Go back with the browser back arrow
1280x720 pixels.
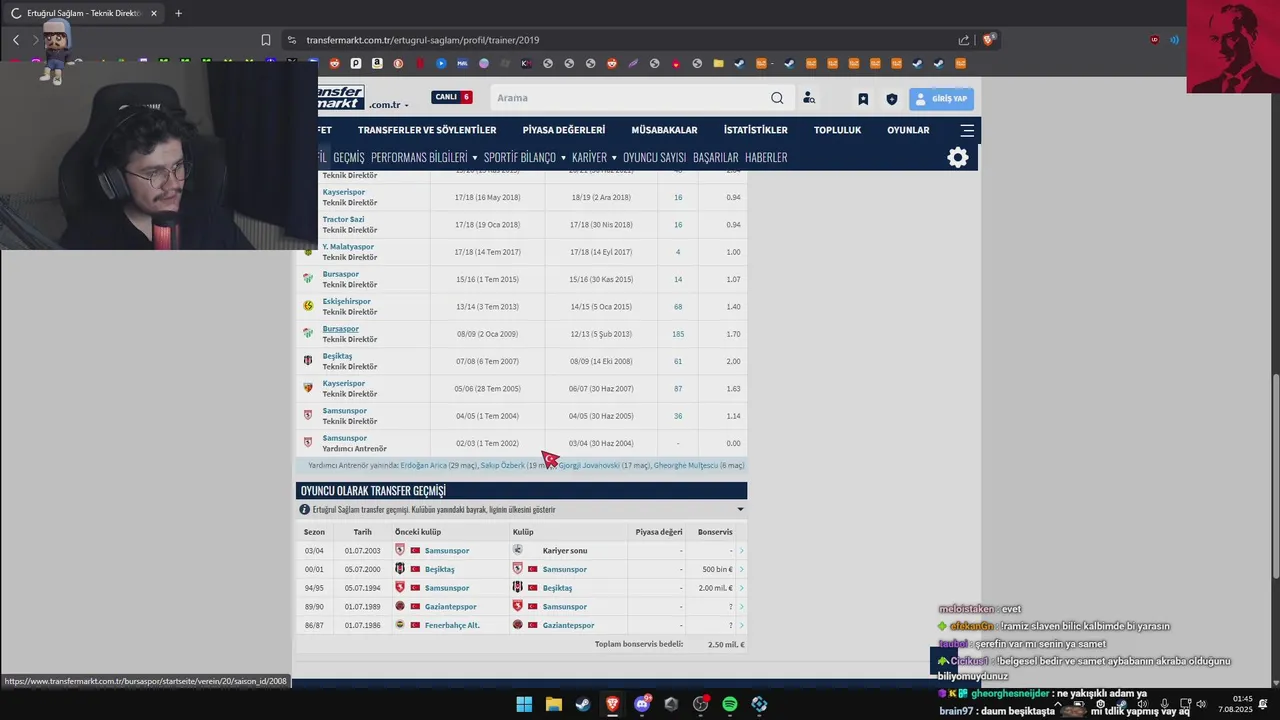point(16,40)
